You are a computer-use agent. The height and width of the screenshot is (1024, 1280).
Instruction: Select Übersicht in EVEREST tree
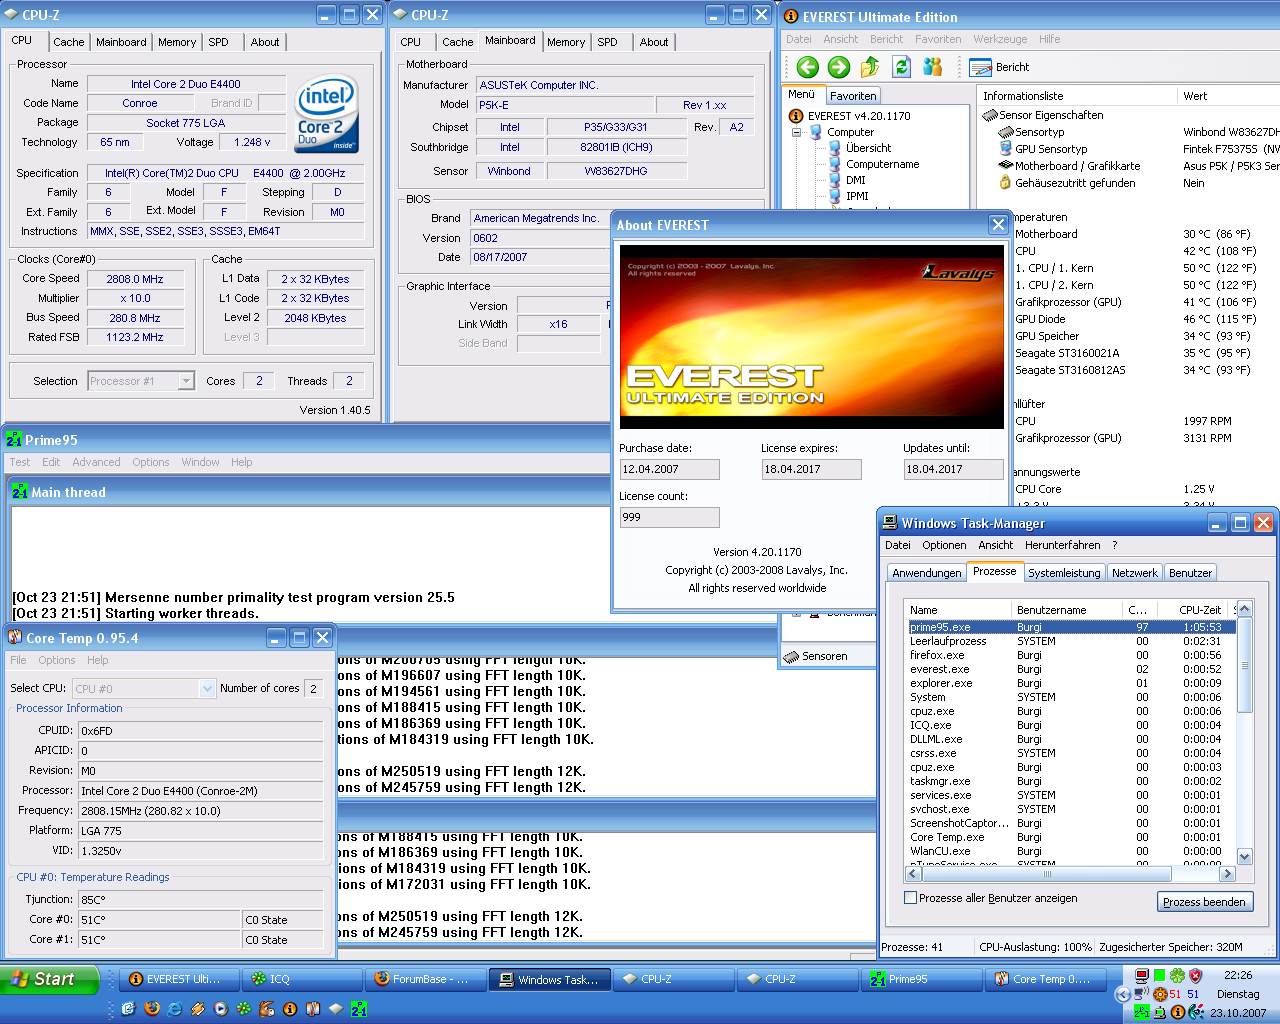868,148
